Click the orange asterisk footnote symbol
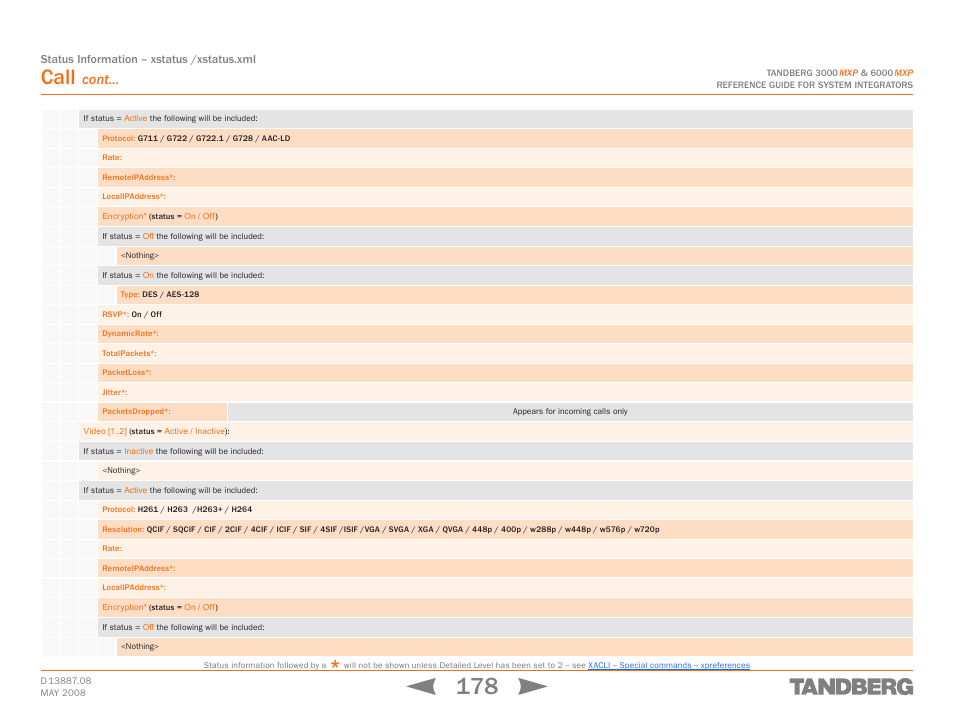This screenshot has width=954, height=718. pyautogui.click(x=335, y=664)
